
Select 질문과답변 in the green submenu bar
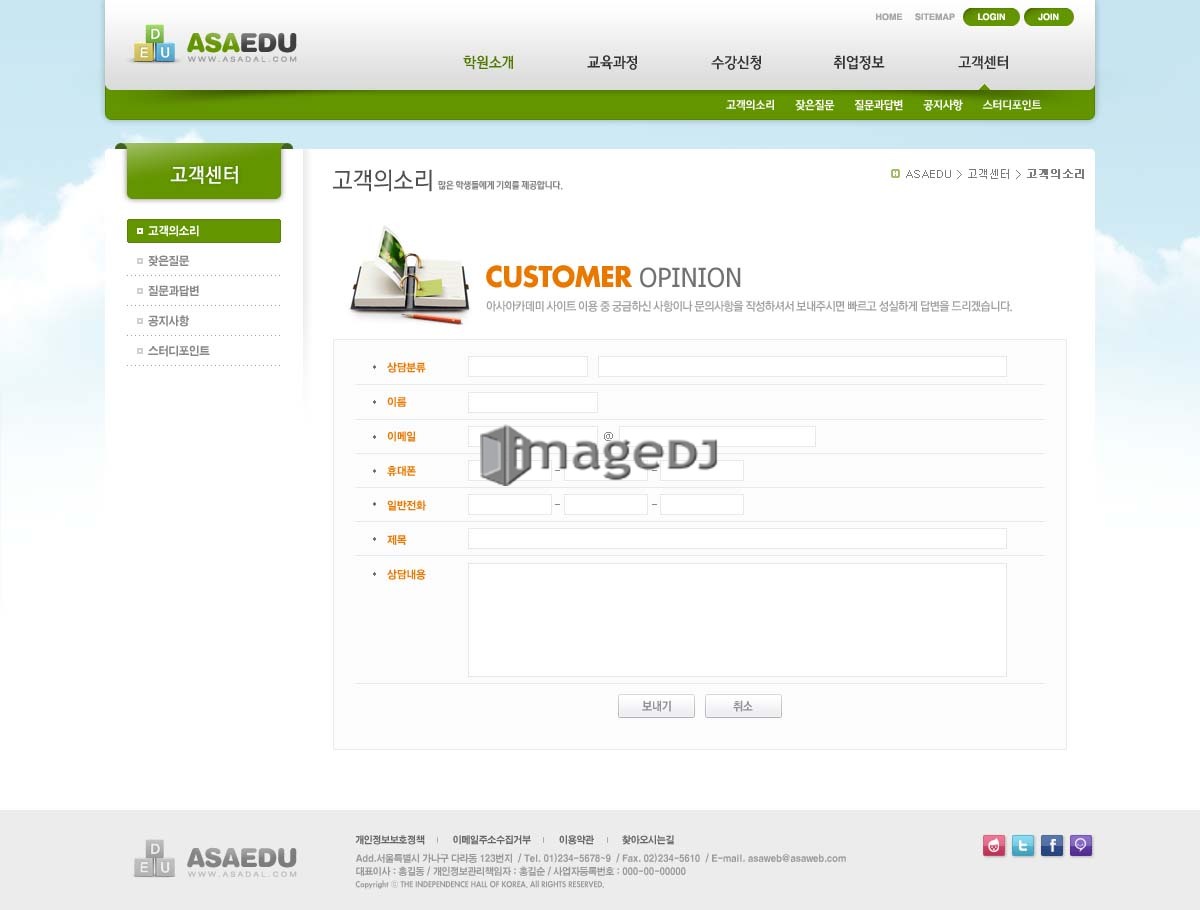click(x=878, y=105)
